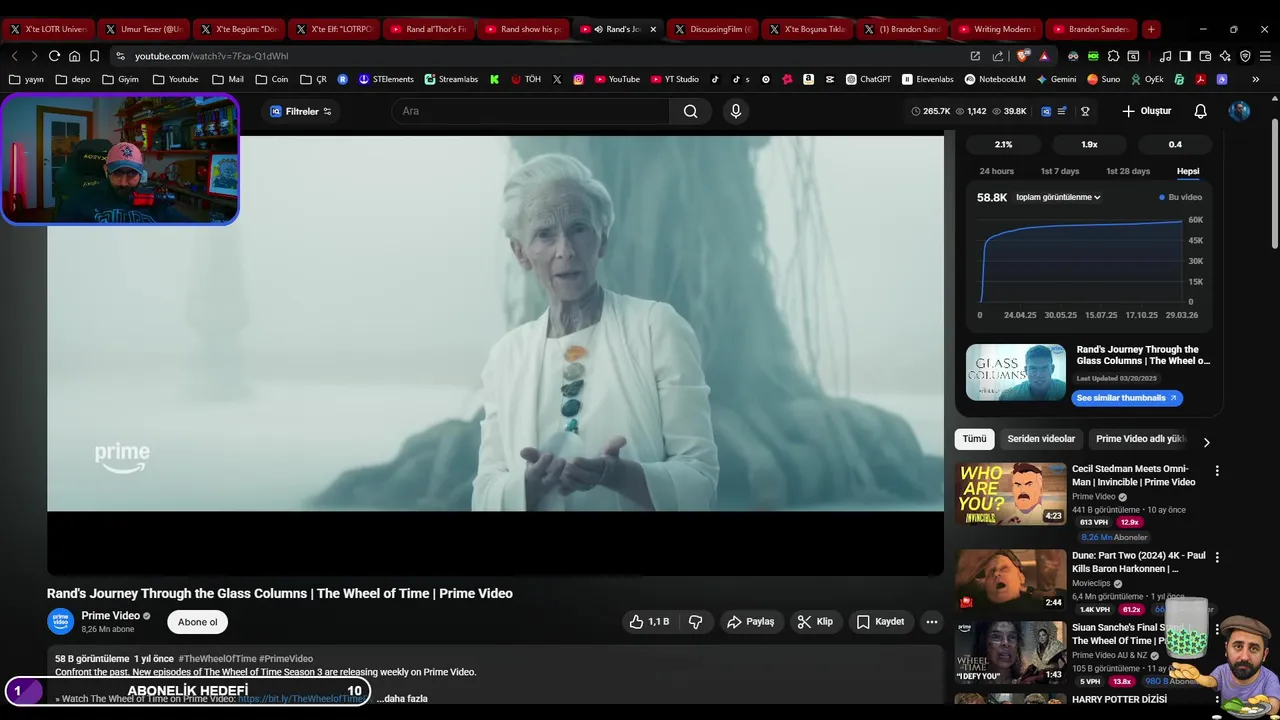The width and height of the screenshot is (1280, 720).
Task: Open Prime Video channel avatar
Action: 61,621
